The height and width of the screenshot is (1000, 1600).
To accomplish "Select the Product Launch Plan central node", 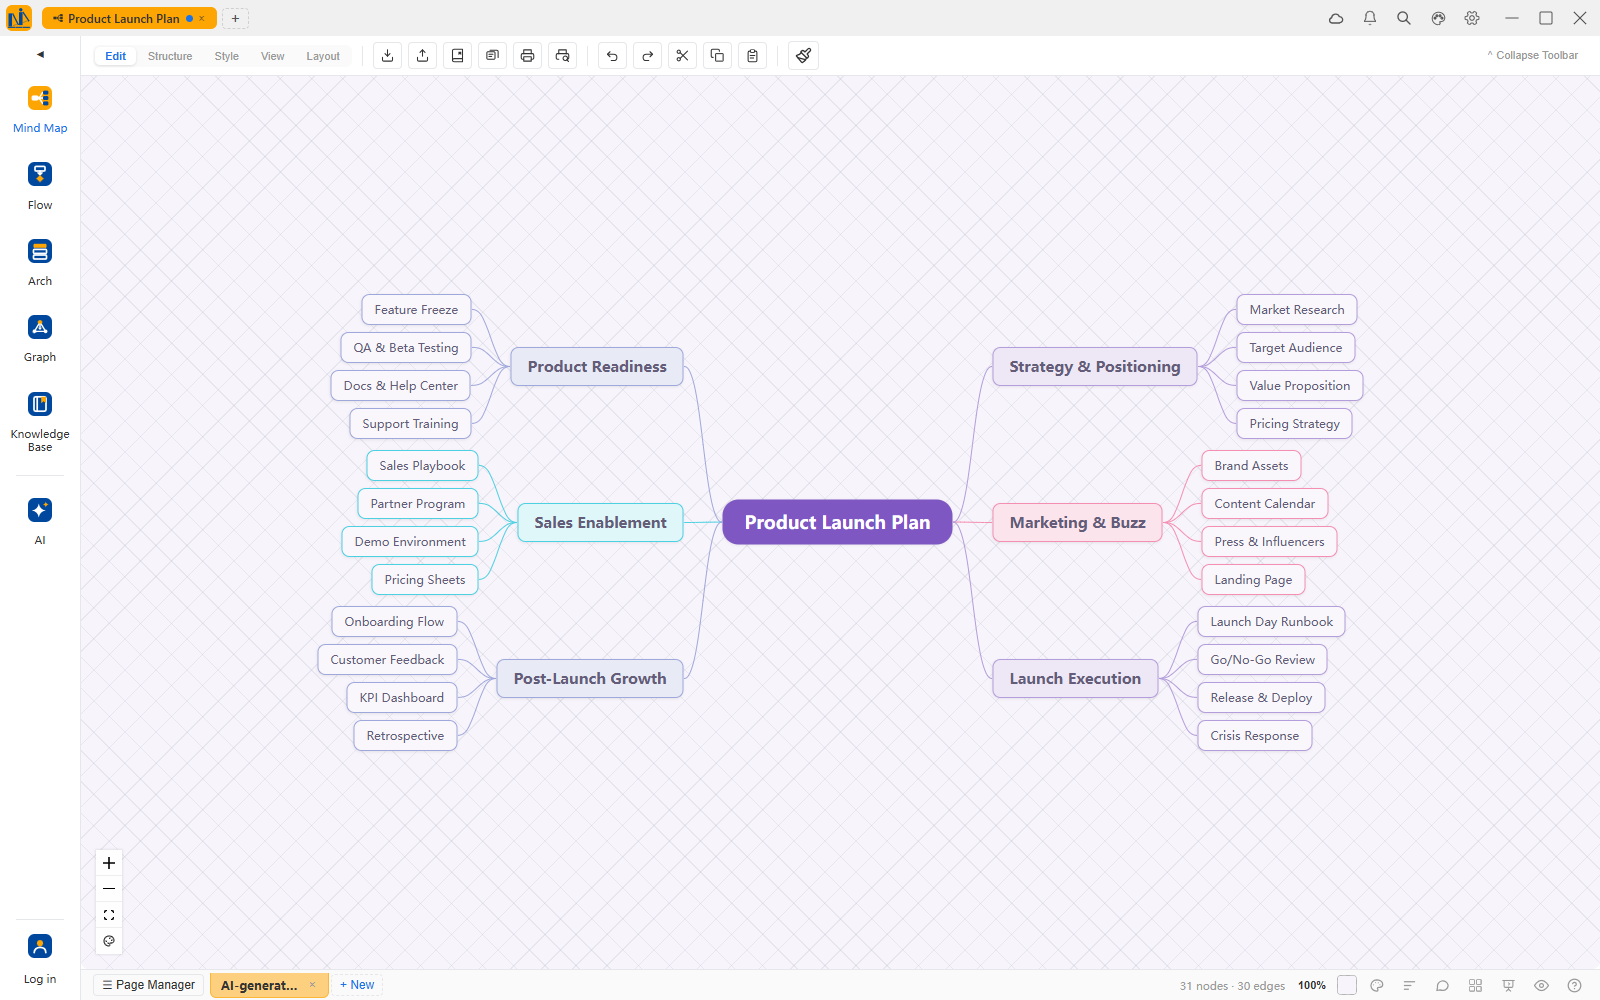I will coord(837,522).
